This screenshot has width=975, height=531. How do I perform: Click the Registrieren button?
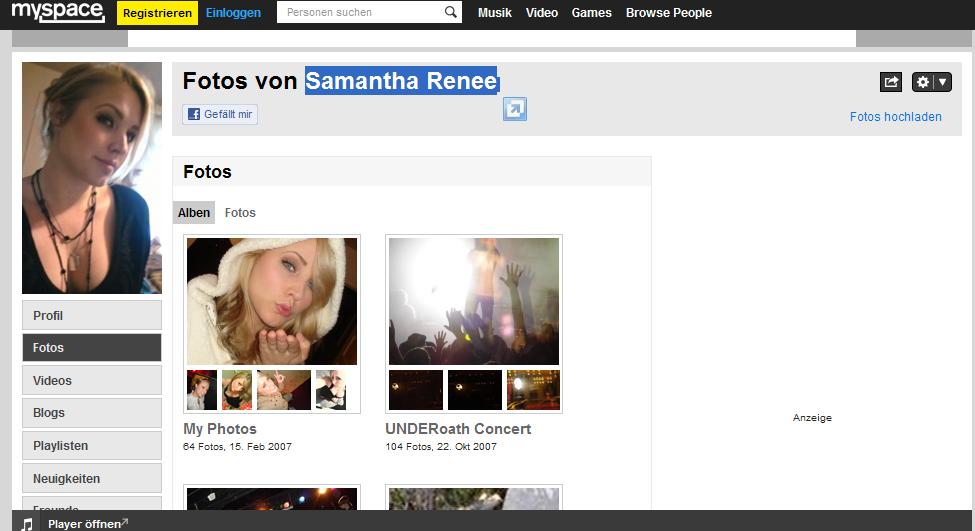tap(157, 13)
